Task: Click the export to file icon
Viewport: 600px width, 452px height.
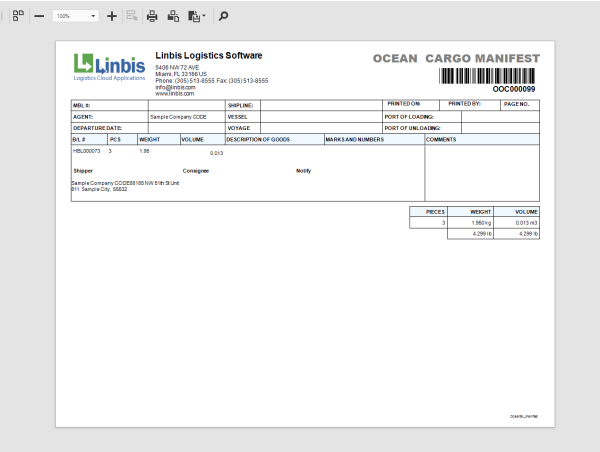Action: tap(194, 16)
